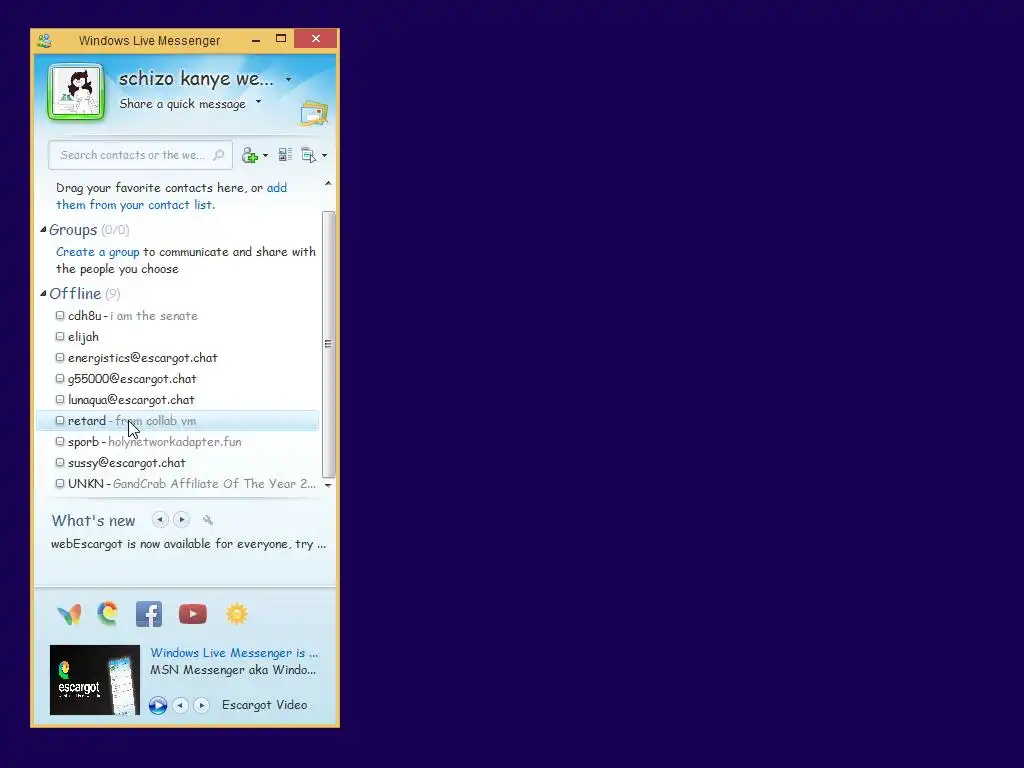Open the YouTube icon

click(x=193, y=614)
